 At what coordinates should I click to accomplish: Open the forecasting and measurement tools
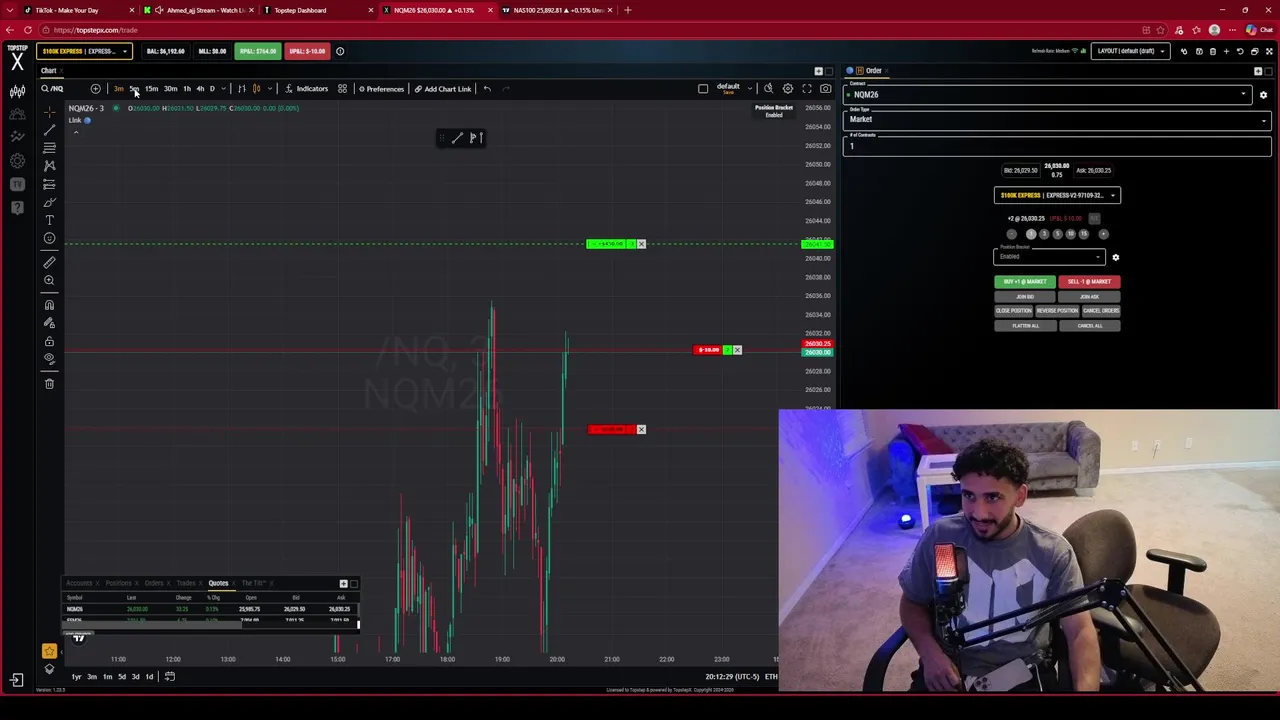click(x=49, y=184)
